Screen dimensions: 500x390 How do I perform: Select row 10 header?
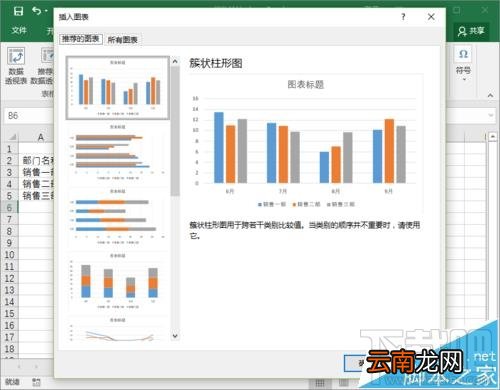(9, 255)
